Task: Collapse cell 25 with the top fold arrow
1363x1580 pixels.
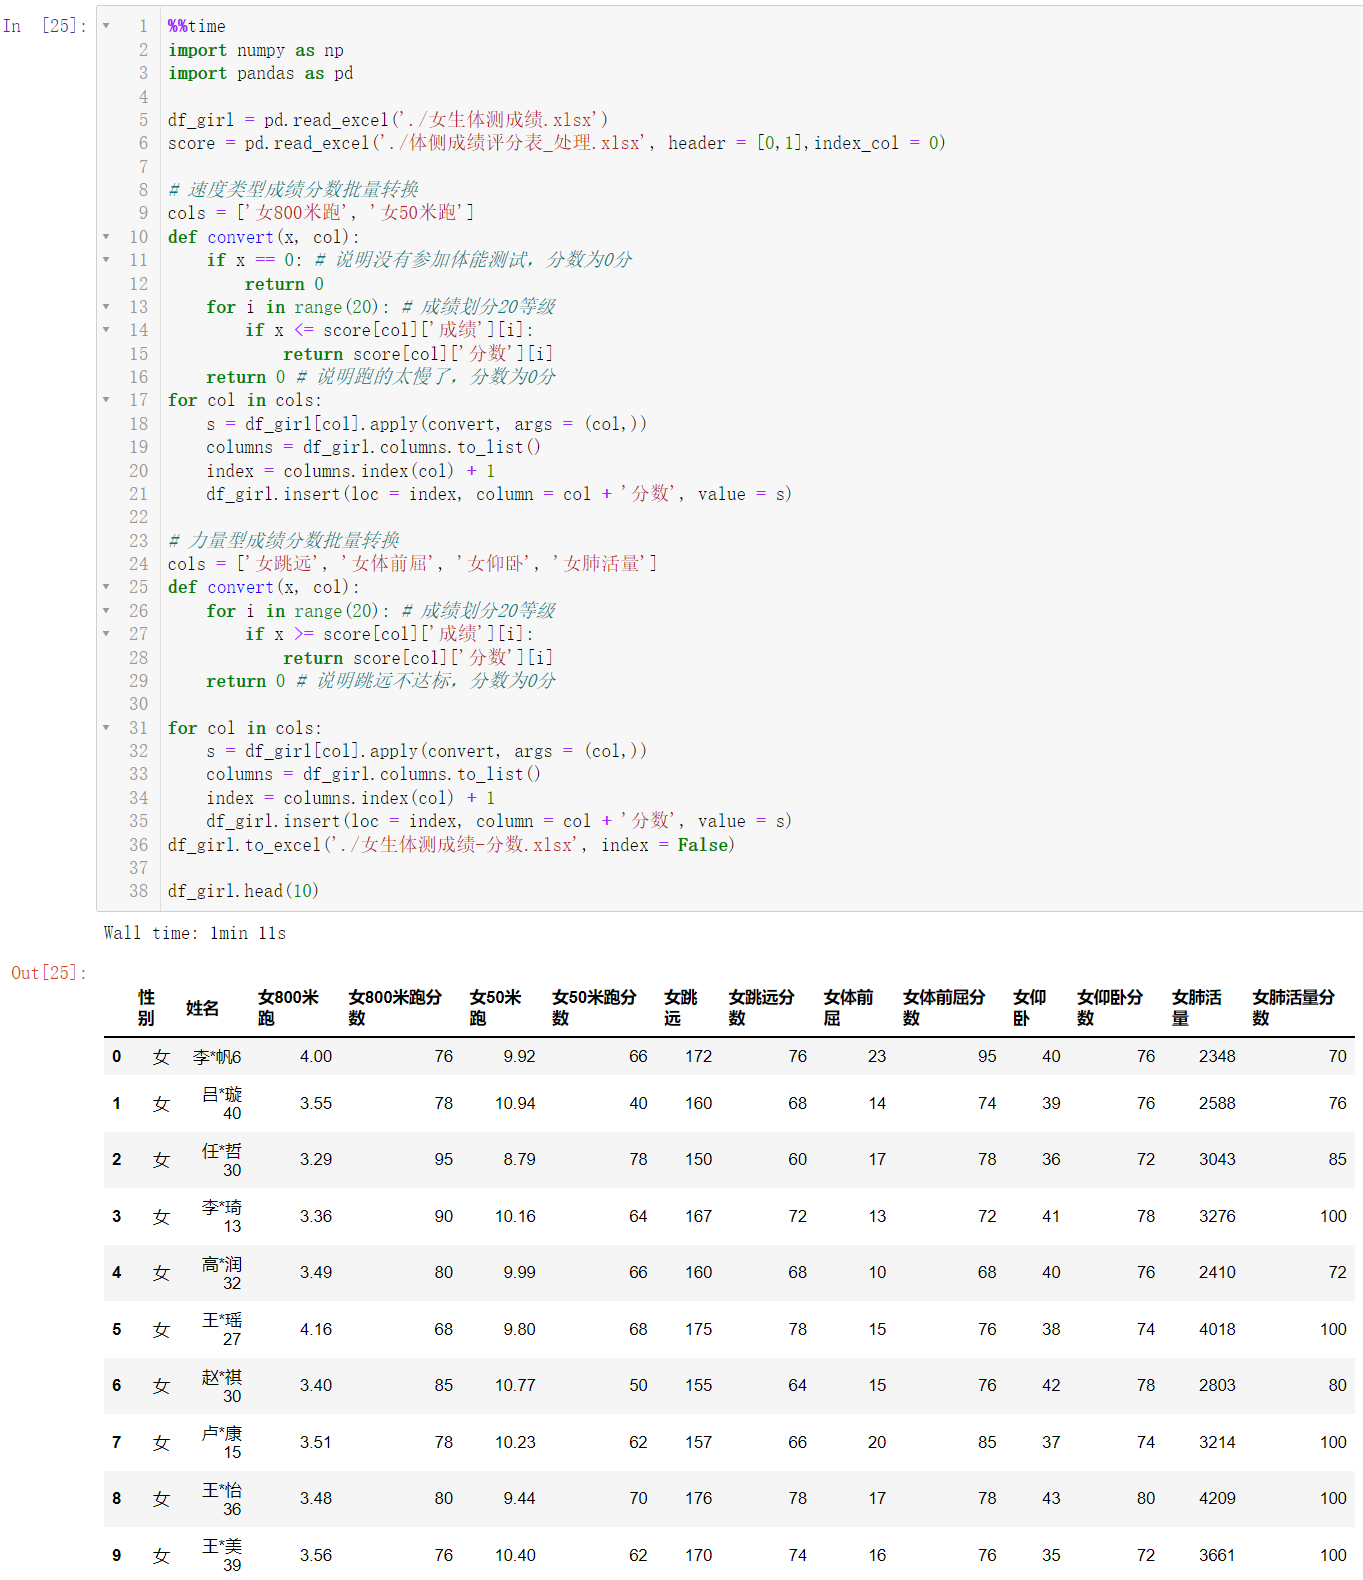Action: (x=106, y=26)
